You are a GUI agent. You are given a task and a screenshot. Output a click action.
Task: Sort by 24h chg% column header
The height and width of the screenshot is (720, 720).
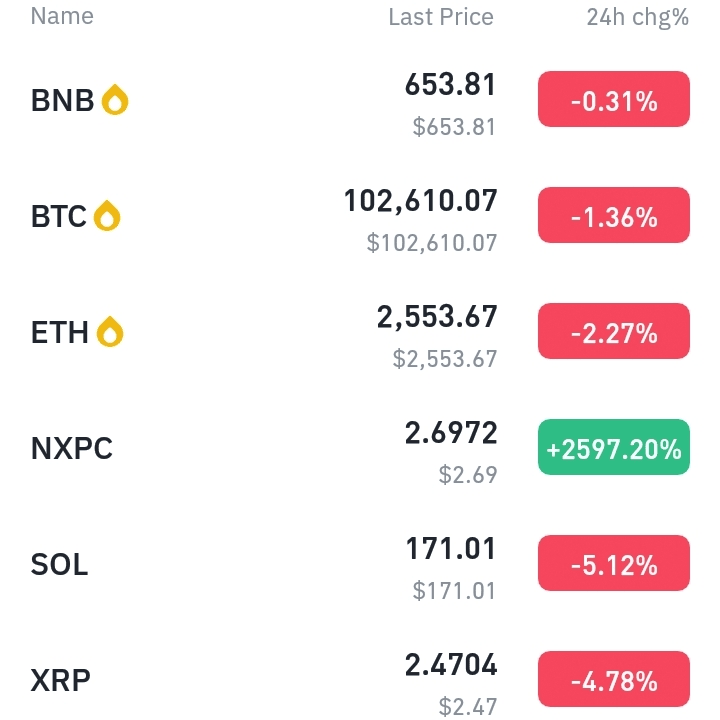[x=638, y=17]
